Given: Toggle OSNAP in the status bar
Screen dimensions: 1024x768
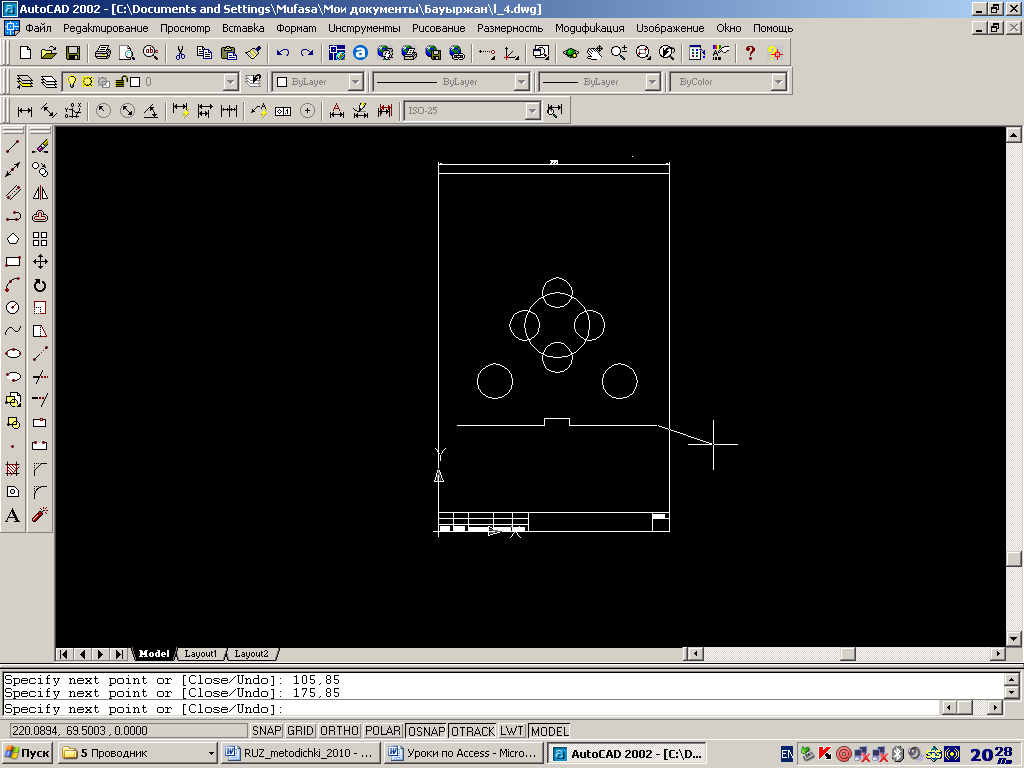Looking at the screenshot, I should point(426,731).
